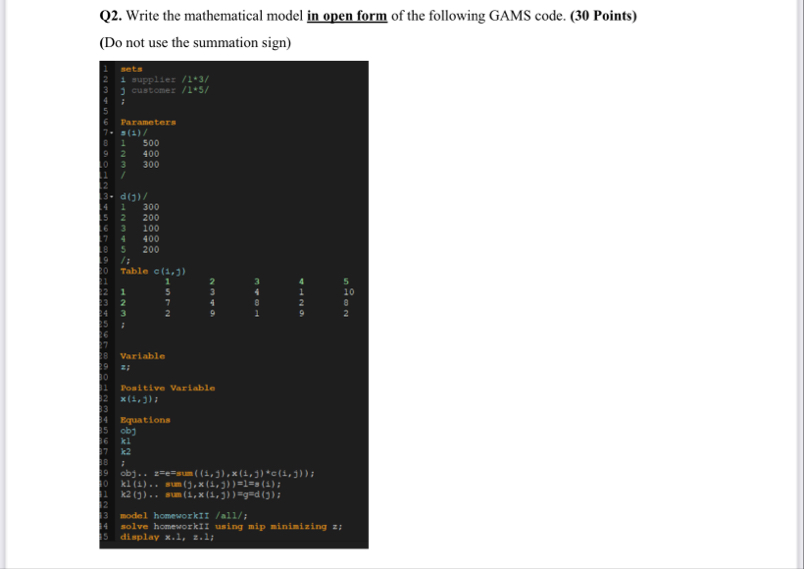Click the cost value 10 in table c
This screenshot has height=569, width=804.
point(349,292)
